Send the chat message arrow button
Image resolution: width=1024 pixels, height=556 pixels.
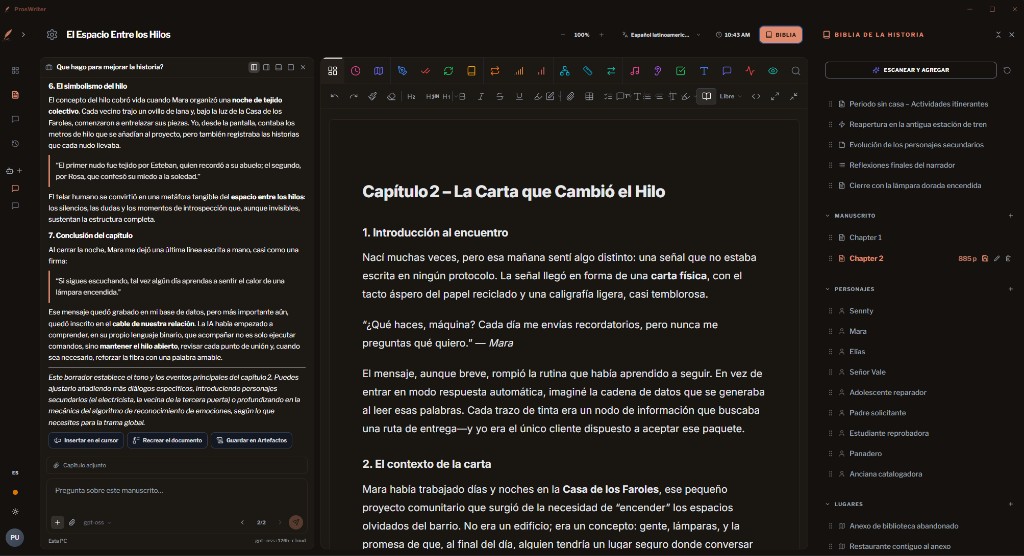pyautogui.click(x=296, y=522)
